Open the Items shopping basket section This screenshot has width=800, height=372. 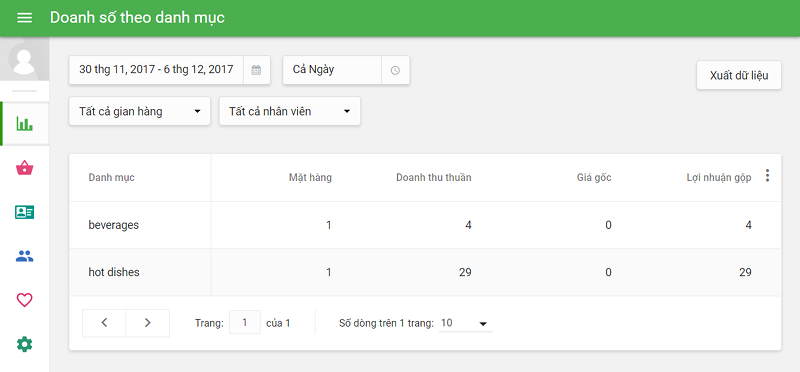(x=24, y=167)
